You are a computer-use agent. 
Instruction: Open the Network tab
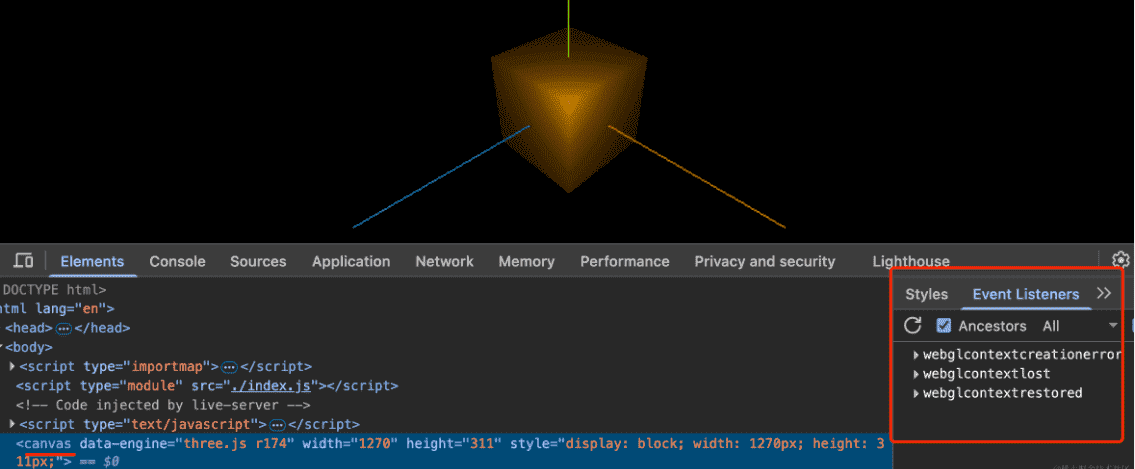pos(444,262)
